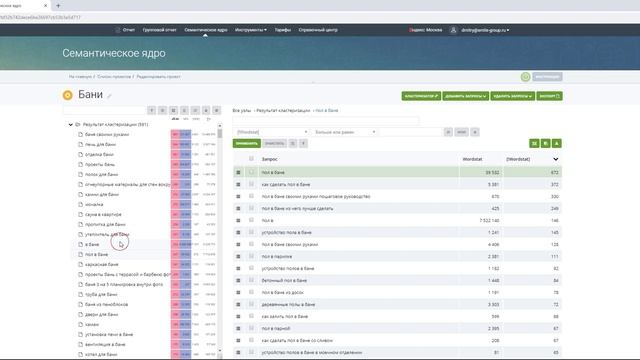Open the Инструменты dropdown menu

[x=251, y=30]
